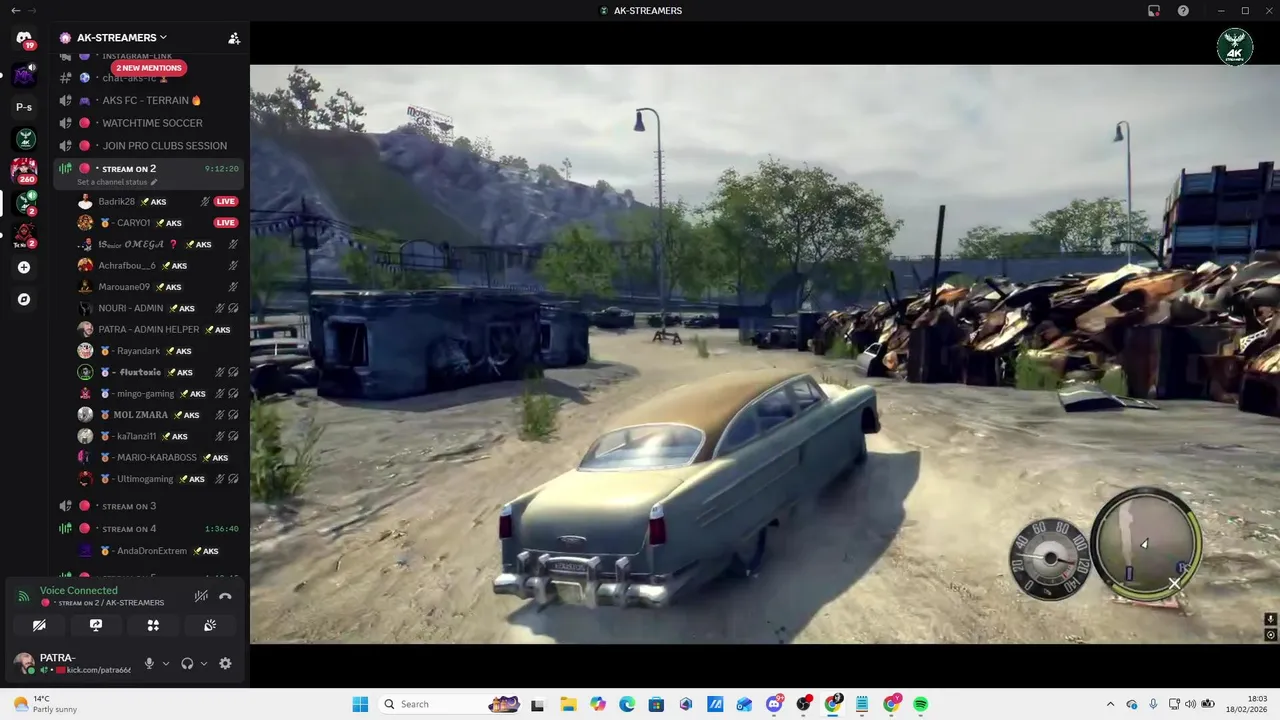Show hidden system tray icons chevron
This screenshot has height=720, width=1280.
coord(1110,704)
